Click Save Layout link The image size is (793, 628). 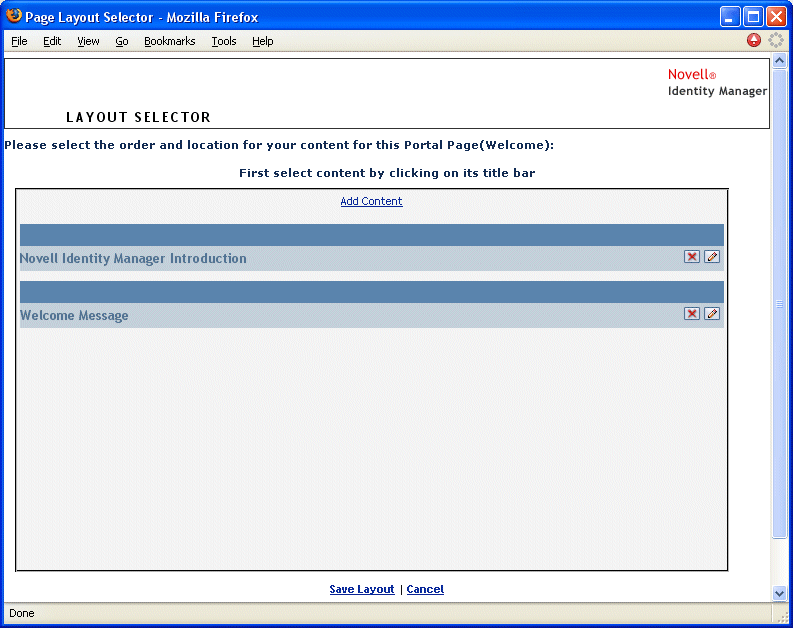[x=362, y=589]
